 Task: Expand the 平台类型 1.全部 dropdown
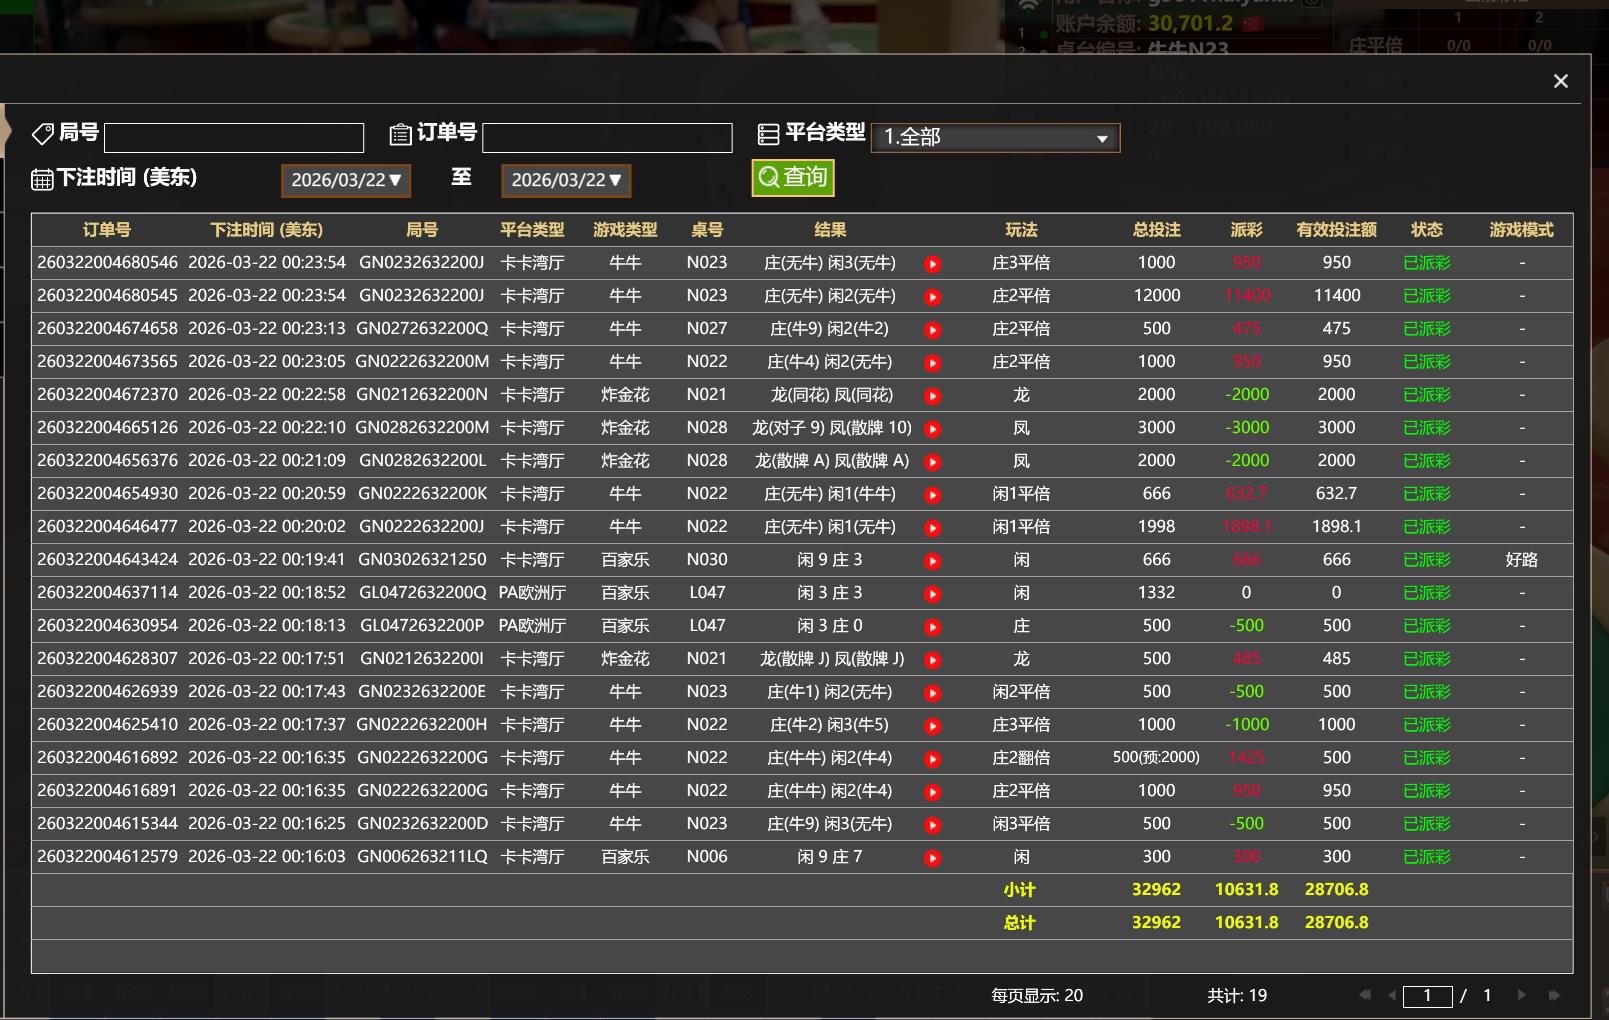995,137
